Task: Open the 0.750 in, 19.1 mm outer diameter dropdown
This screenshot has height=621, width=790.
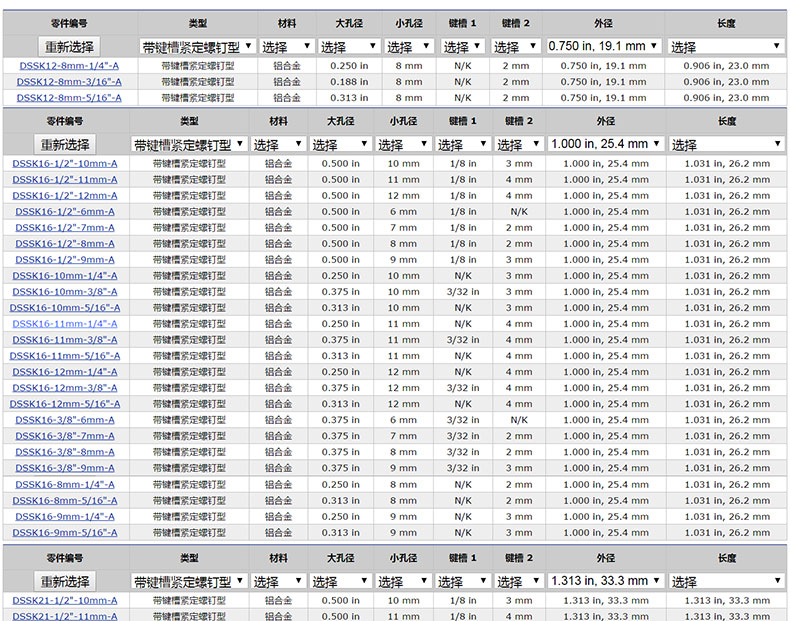Action: [604, 47]
